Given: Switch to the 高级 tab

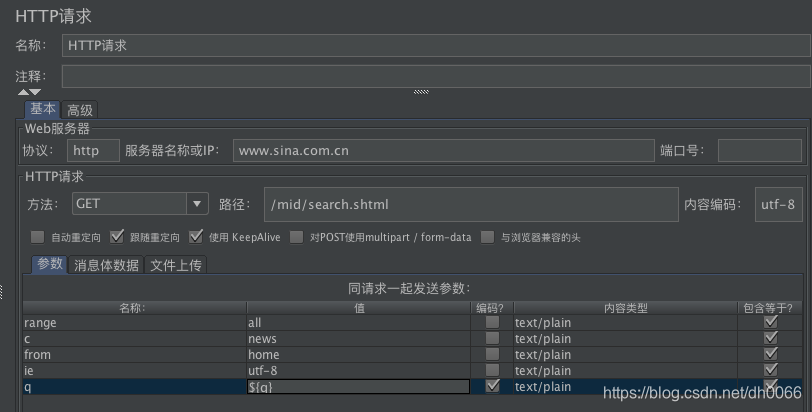Looking at the screenshot, I should click(x=80, y=110).
